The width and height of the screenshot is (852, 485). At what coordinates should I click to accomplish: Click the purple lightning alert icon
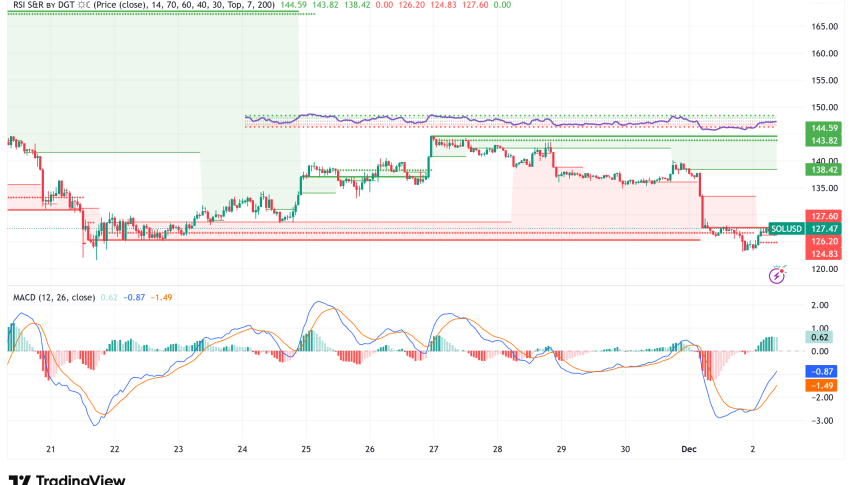point(783,272)
